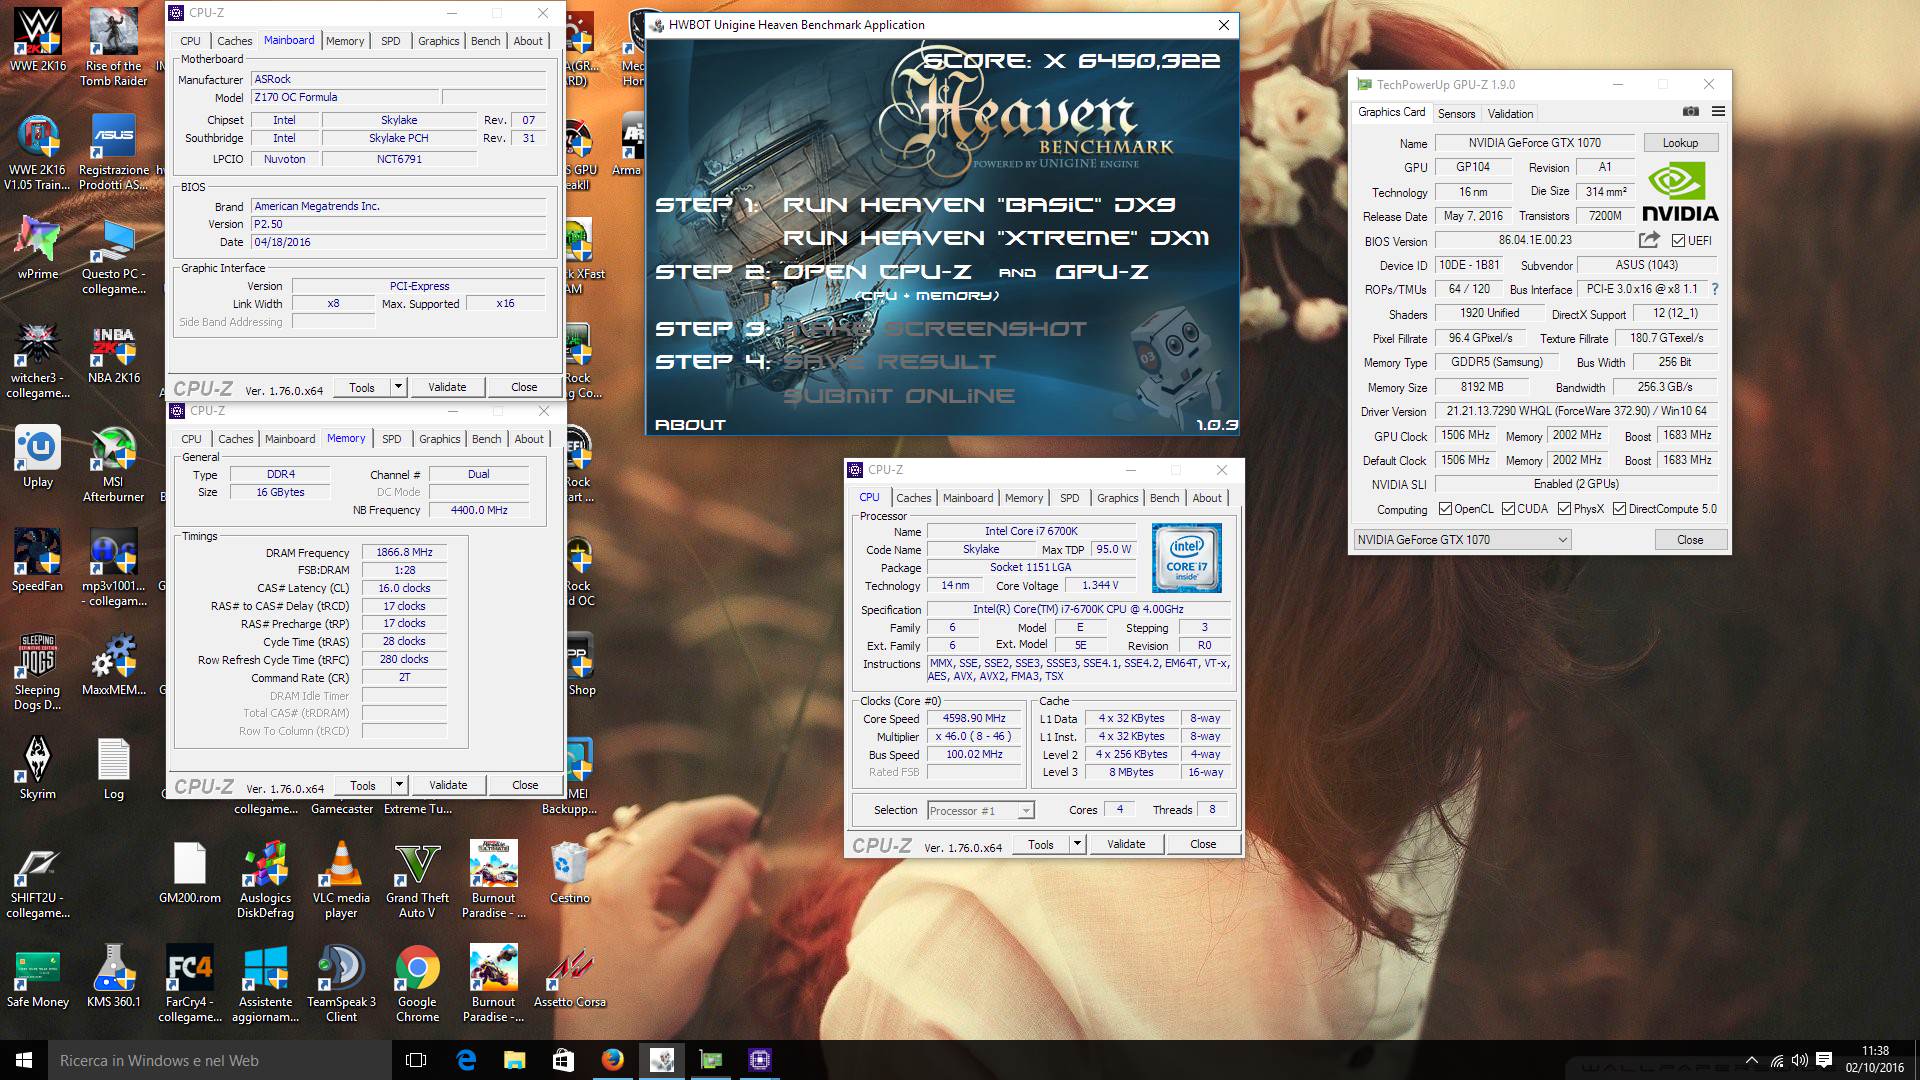Open Uplay desktop icon
This screenshot has width=1920, height=1080.
click(x=38, y=455)
